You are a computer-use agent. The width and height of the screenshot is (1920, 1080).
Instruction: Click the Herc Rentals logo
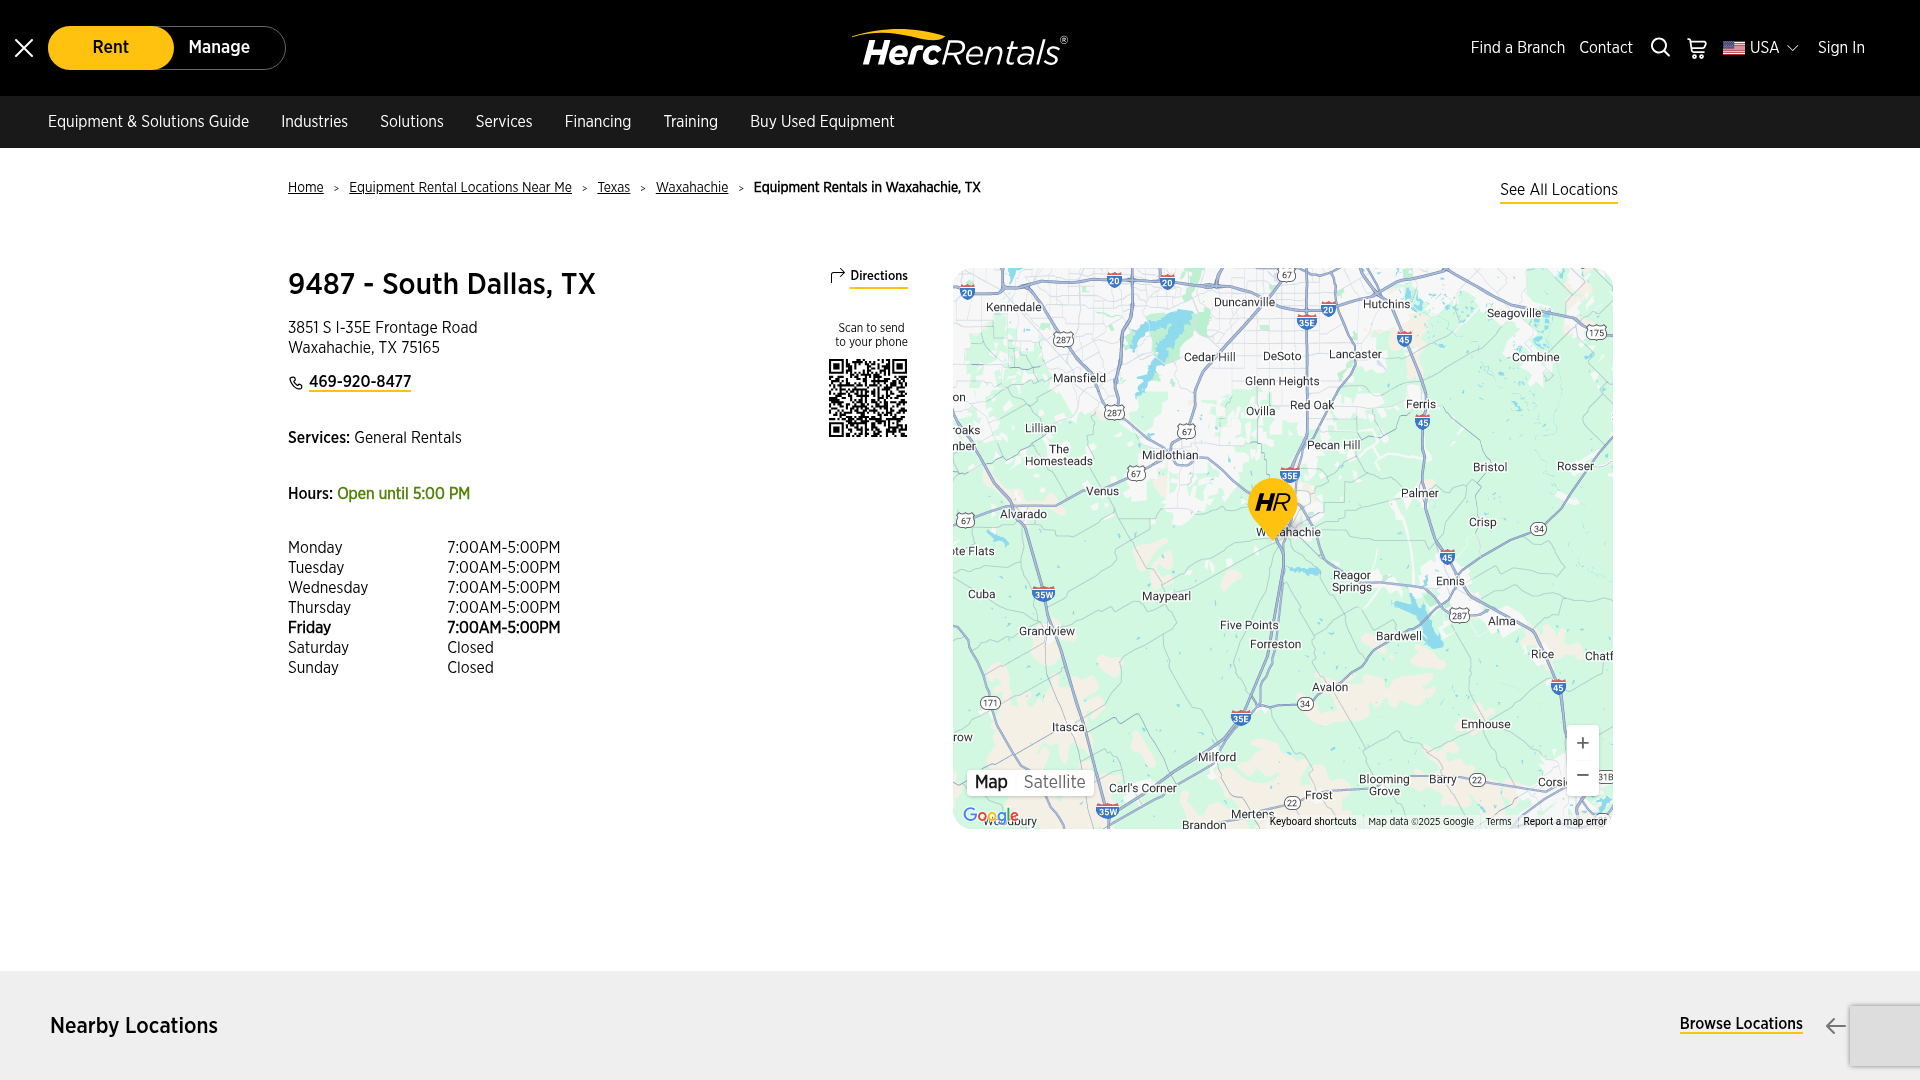[959, 48]
